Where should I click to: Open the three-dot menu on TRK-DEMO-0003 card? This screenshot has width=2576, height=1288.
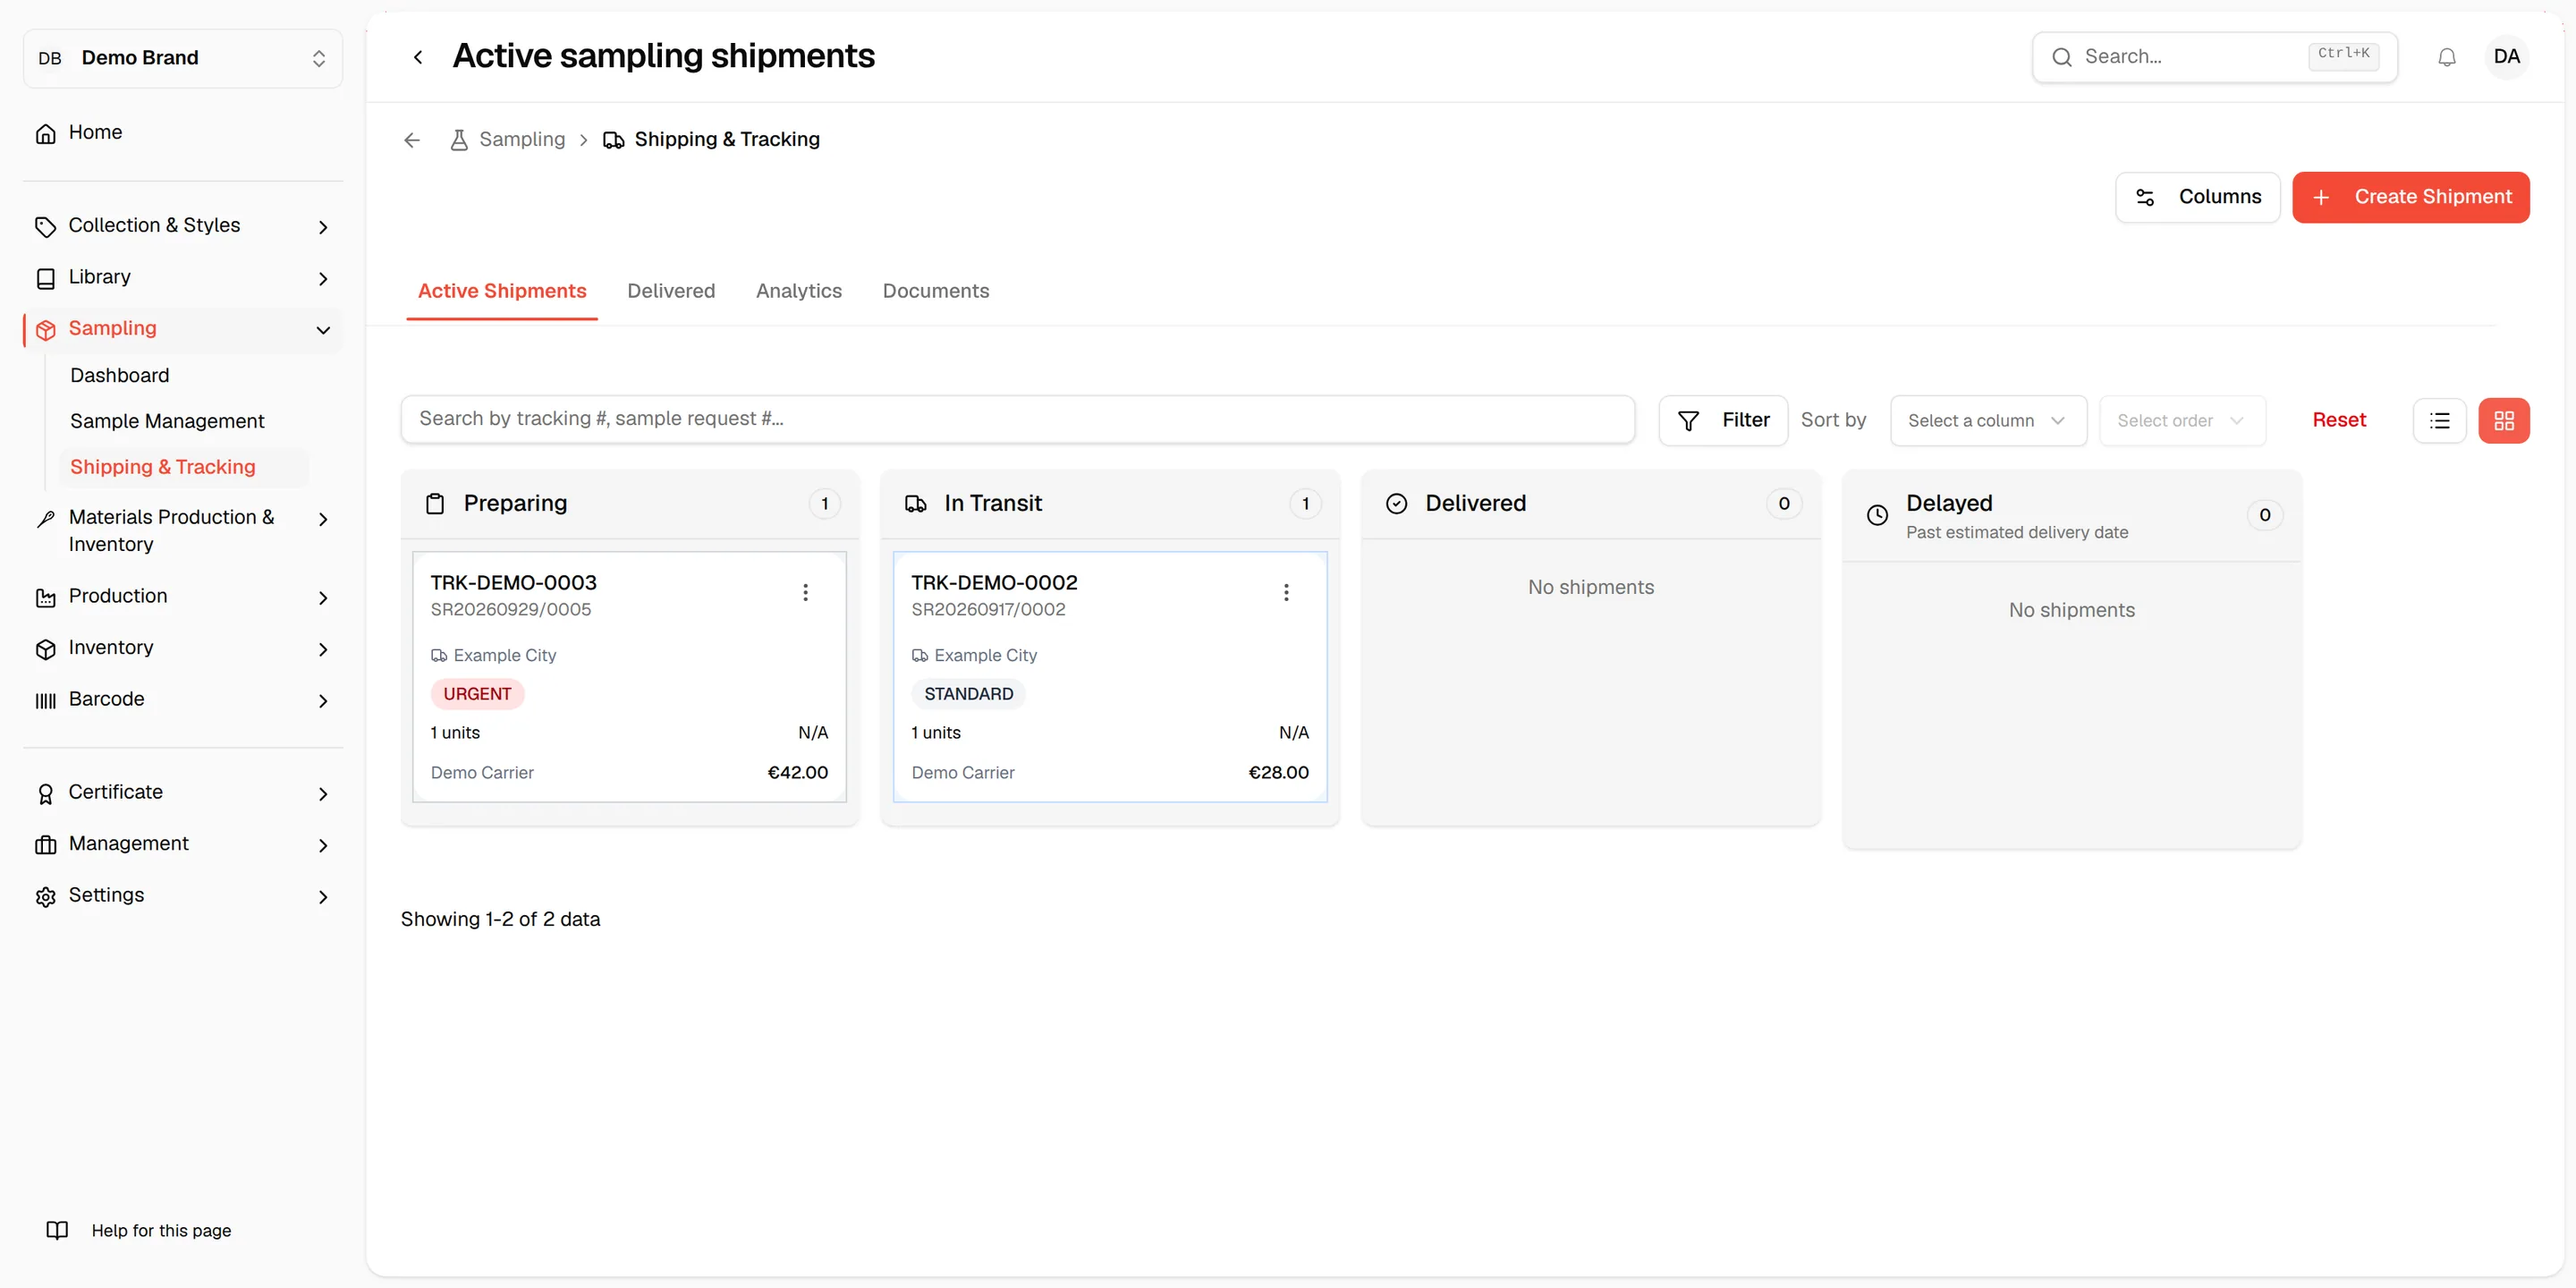pos(805,592)
